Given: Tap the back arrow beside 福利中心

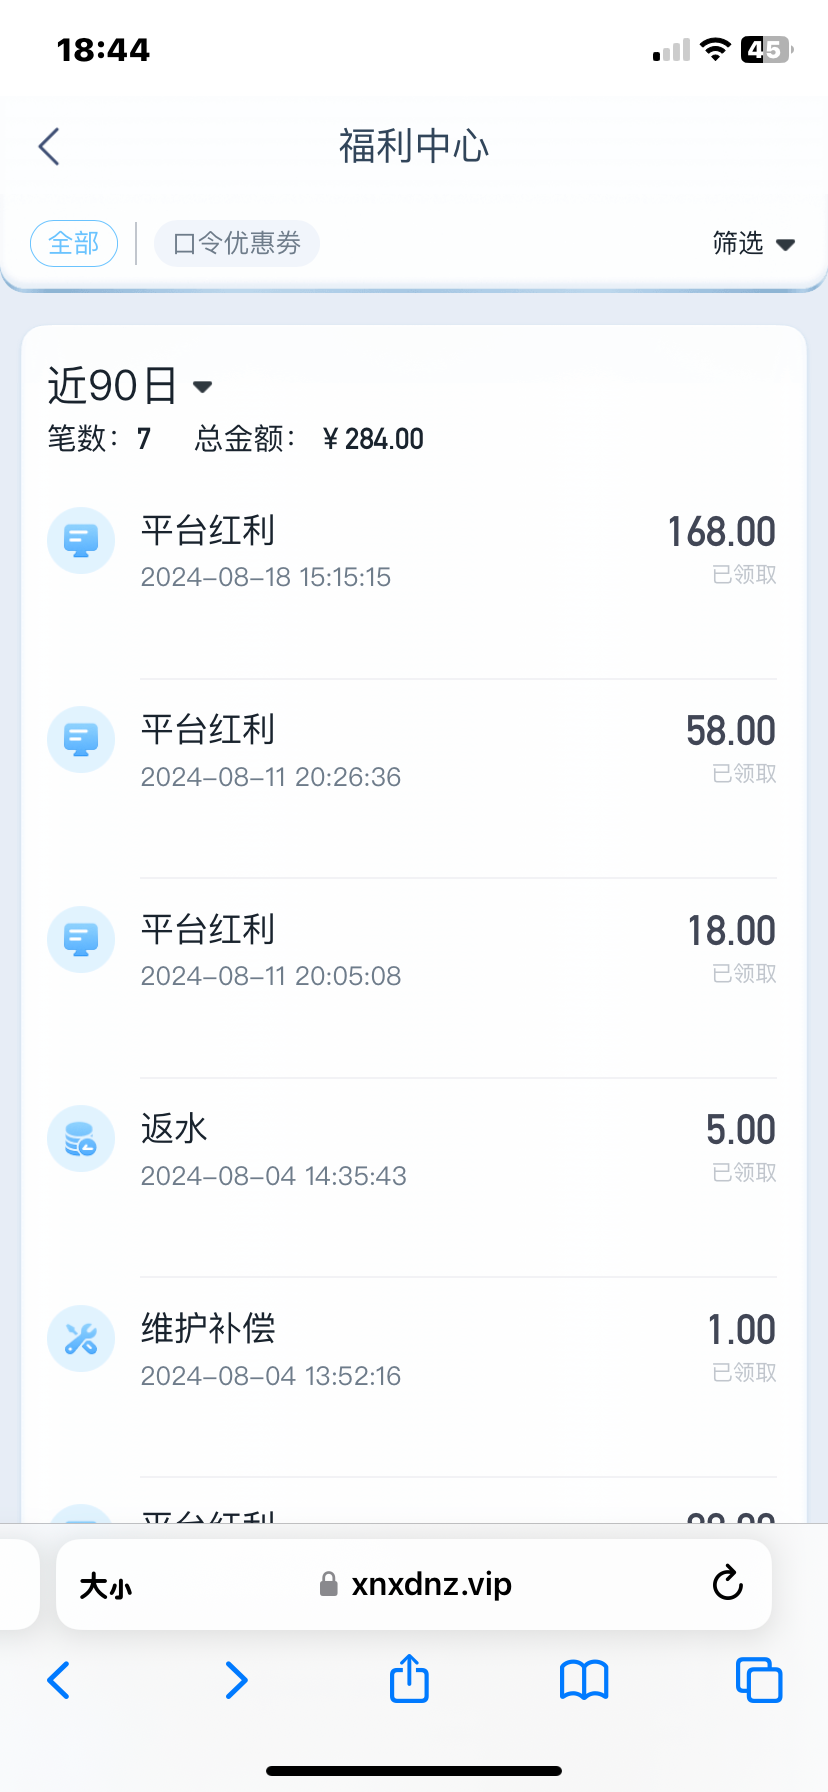Looking at the screenshot, I should [x=49, y=147].
